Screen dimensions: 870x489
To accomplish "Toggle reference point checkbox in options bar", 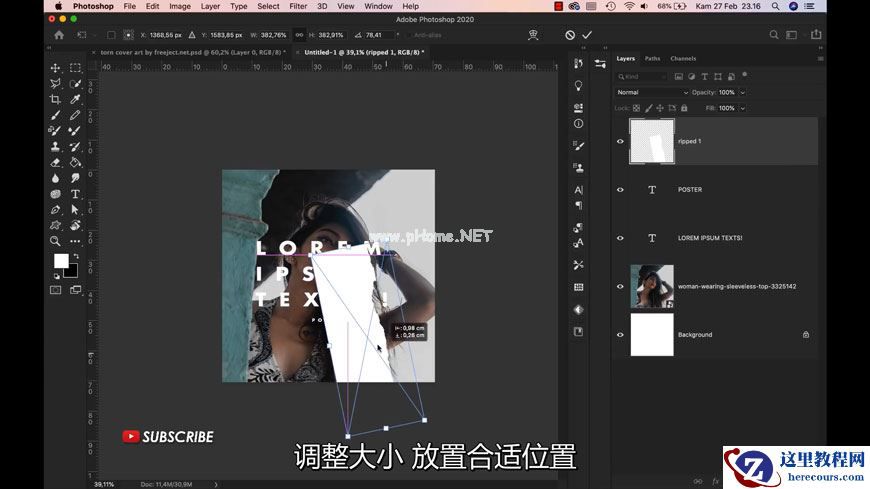I will pos(111,35).
